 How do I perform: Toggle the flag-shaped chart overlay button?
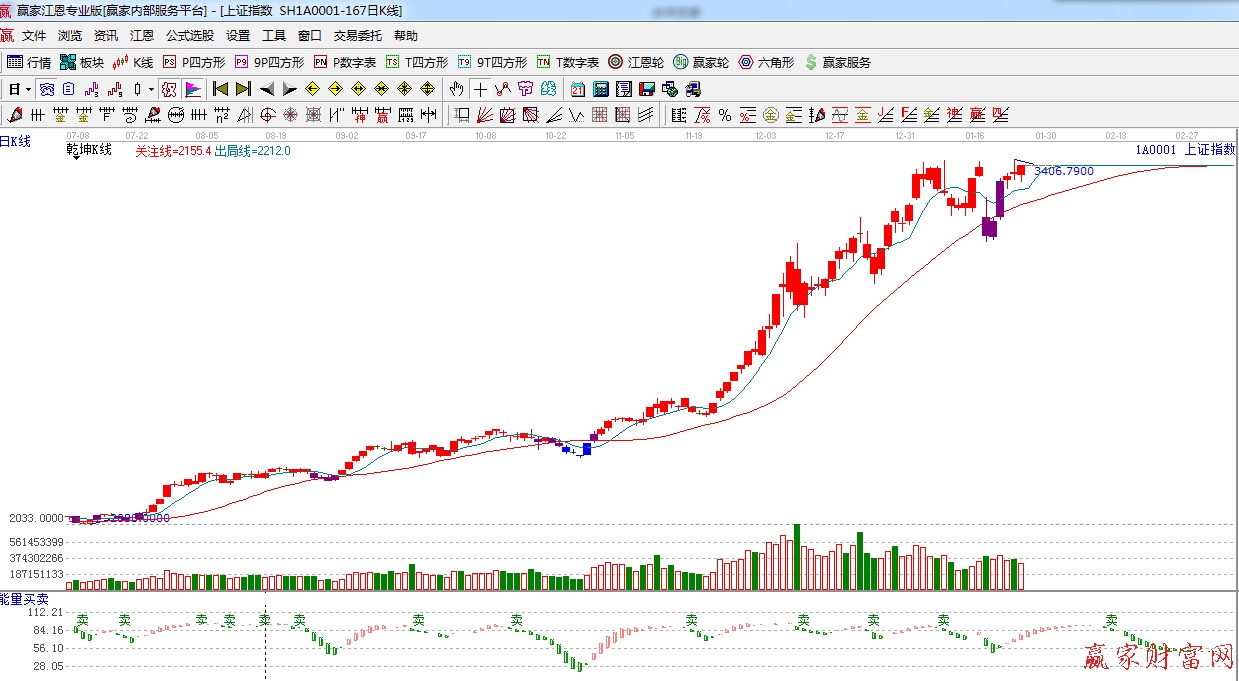pyautogui.click(x=193, y=89)
